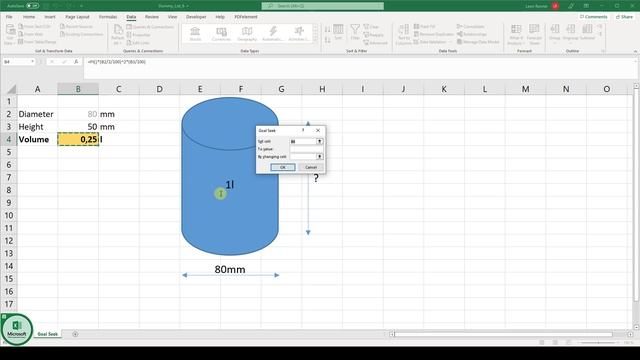Add a new sheet with plus button
Image resolution: width=640 pixels, height=360 pixels.
75,334
